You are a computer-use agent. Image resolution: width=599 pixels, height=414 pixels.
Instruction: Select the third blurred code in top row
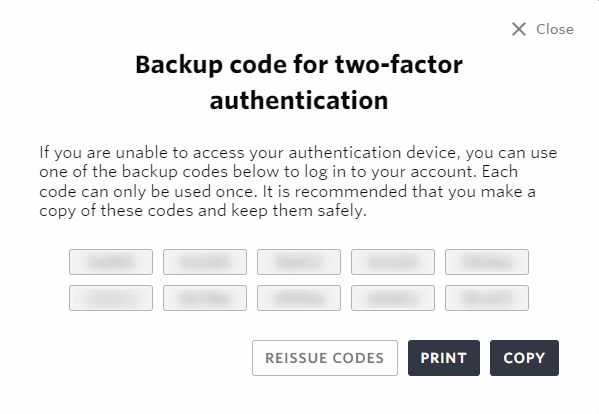pos(299,262)
